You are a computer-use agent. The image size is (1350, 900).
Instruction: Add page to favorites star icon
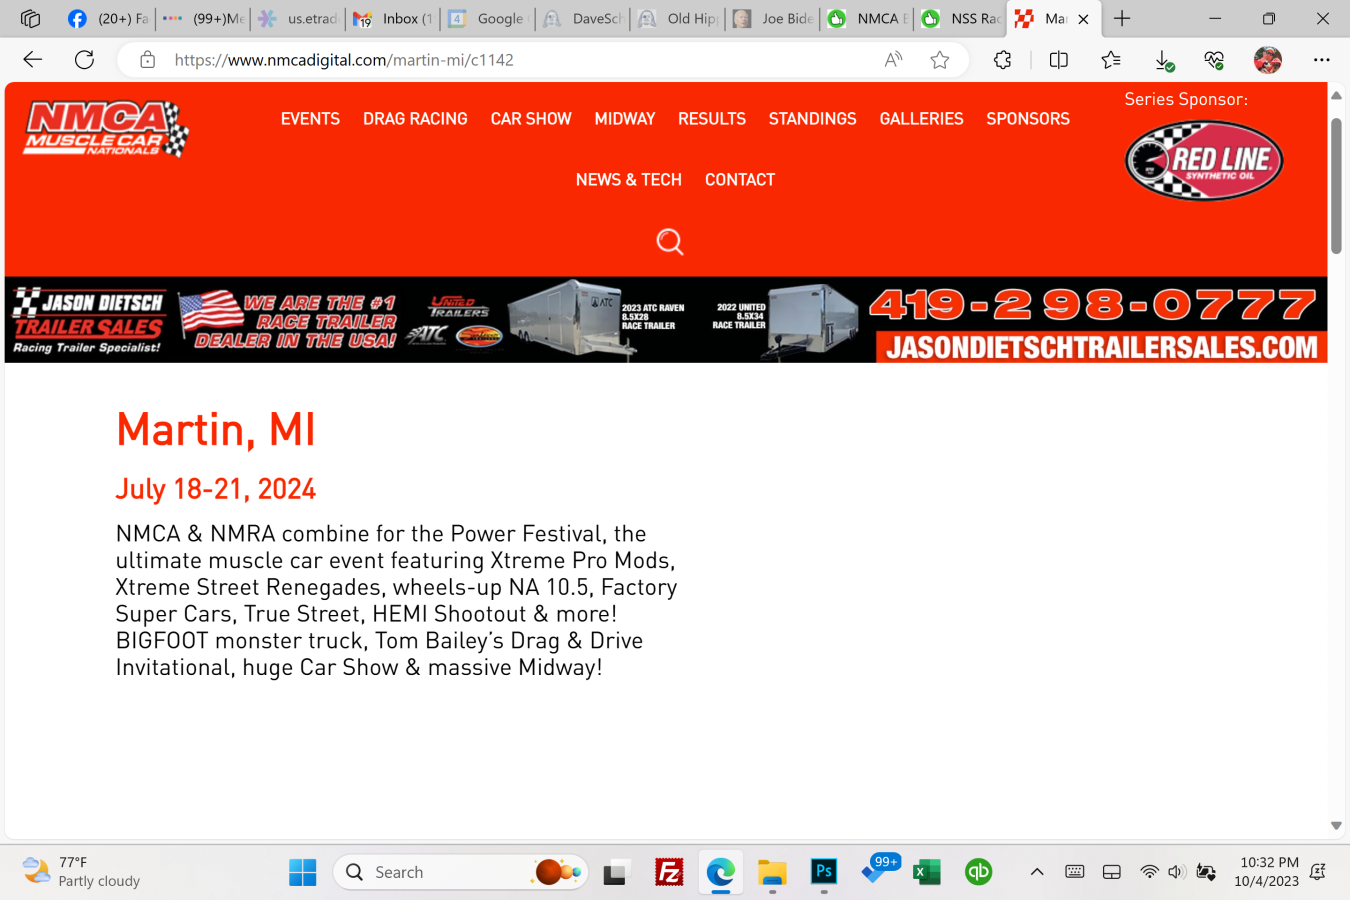pos(940,60)
